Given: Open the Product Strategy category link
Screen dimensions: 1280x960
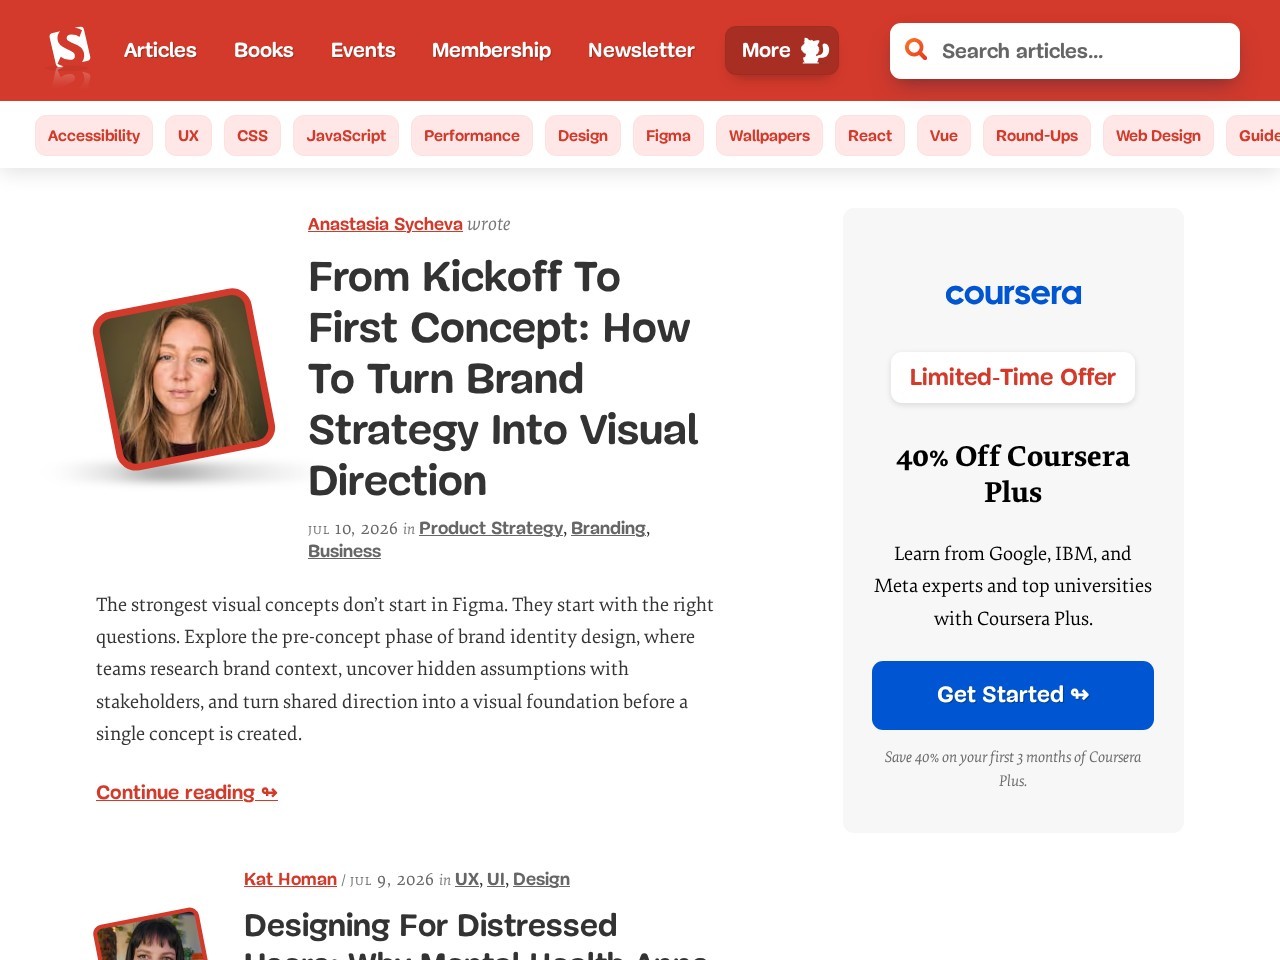Looking at the screenshot, I should [491, 528].
